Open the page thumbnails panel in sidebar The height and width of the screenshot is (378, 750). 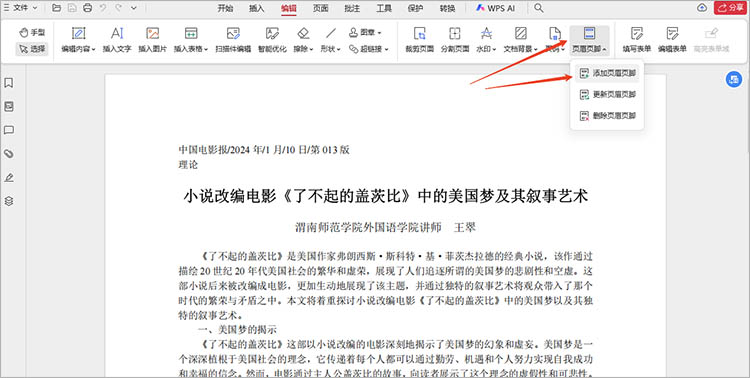point(9,106)
